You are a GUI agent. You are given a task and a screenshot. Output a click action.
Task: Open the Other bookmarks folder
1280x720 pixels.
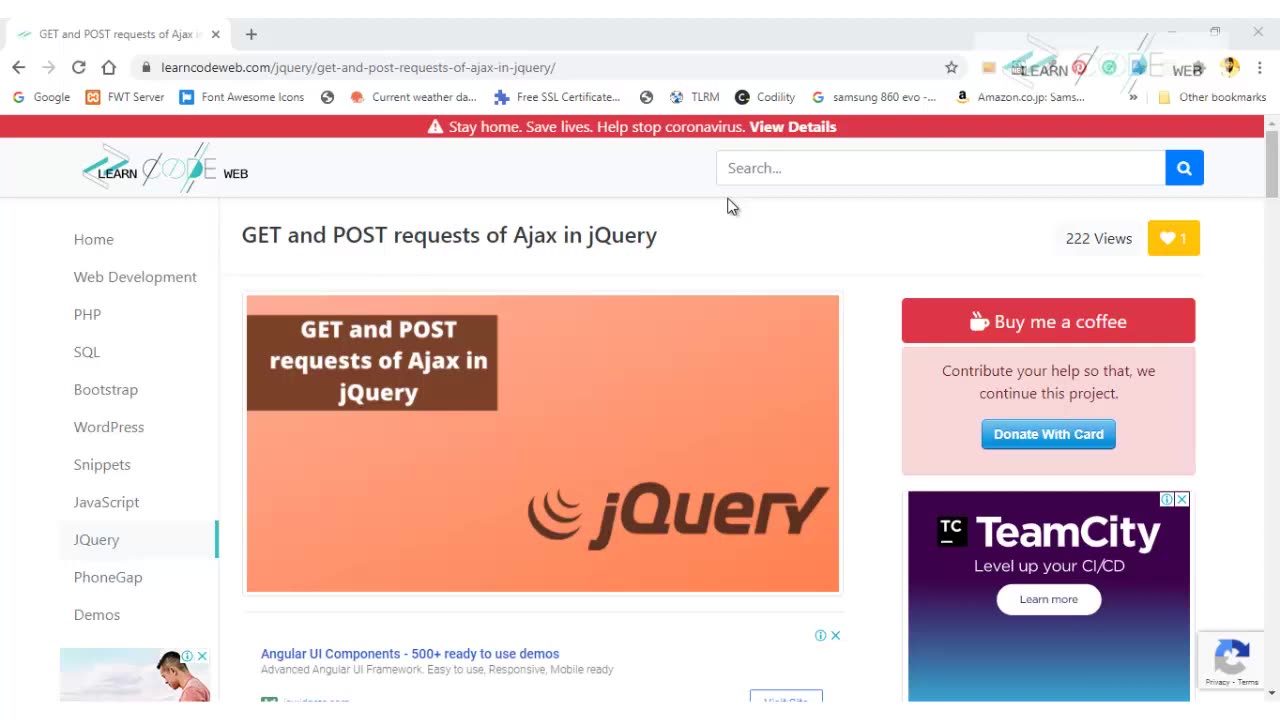[x=1211, y=97]
